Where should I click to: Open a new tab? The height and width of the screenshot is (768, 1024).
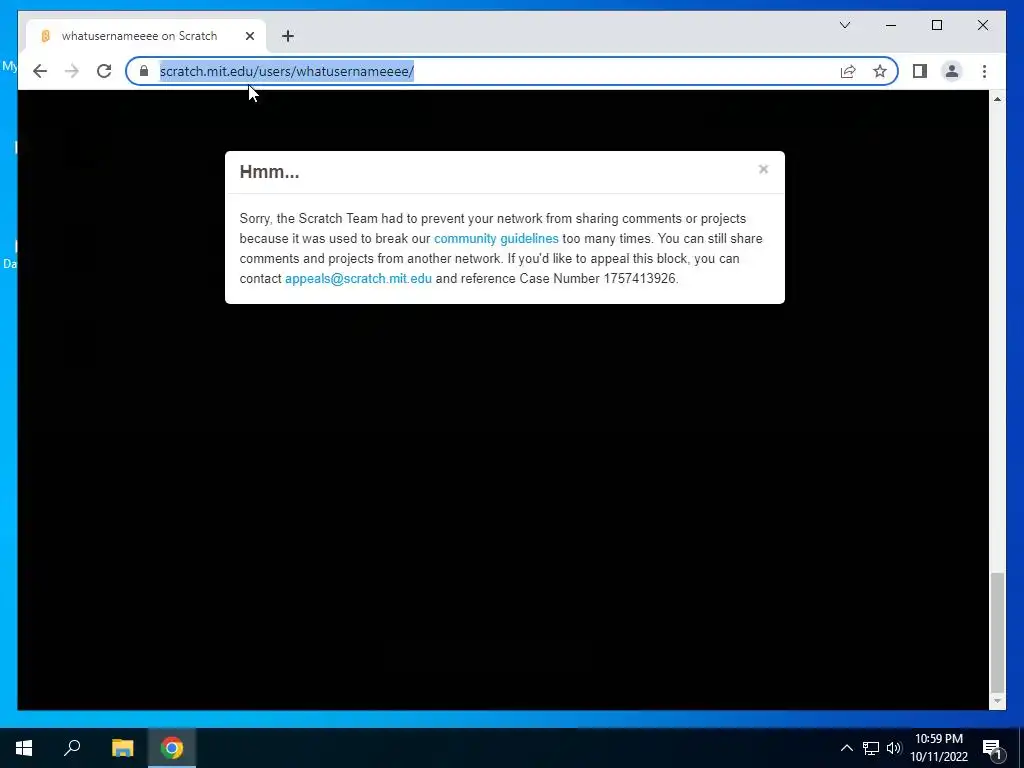288,36
